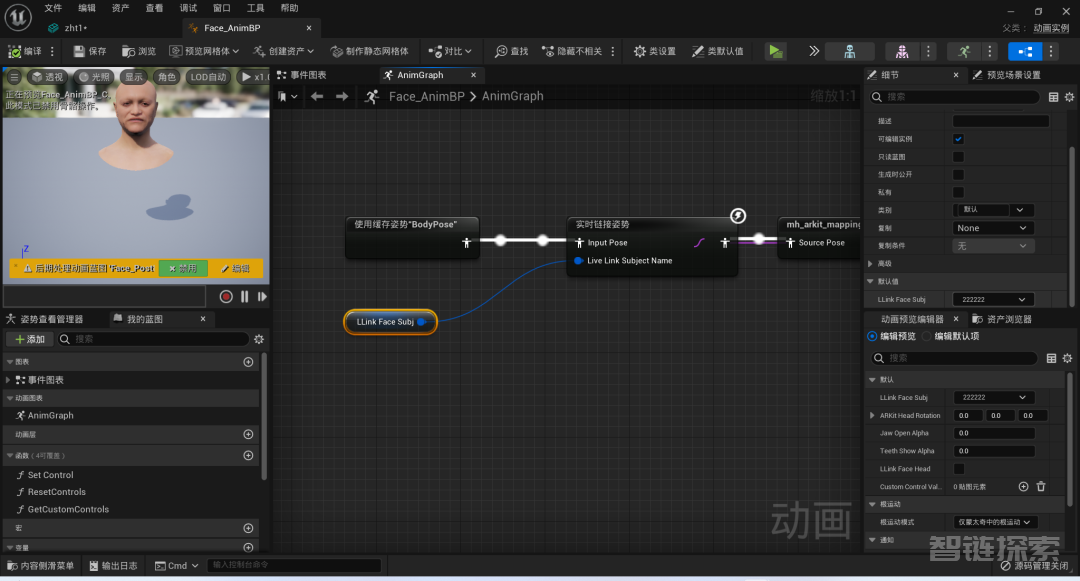
Task: Click the green 禁用 button in viewport warning
Action: point(183,268)
